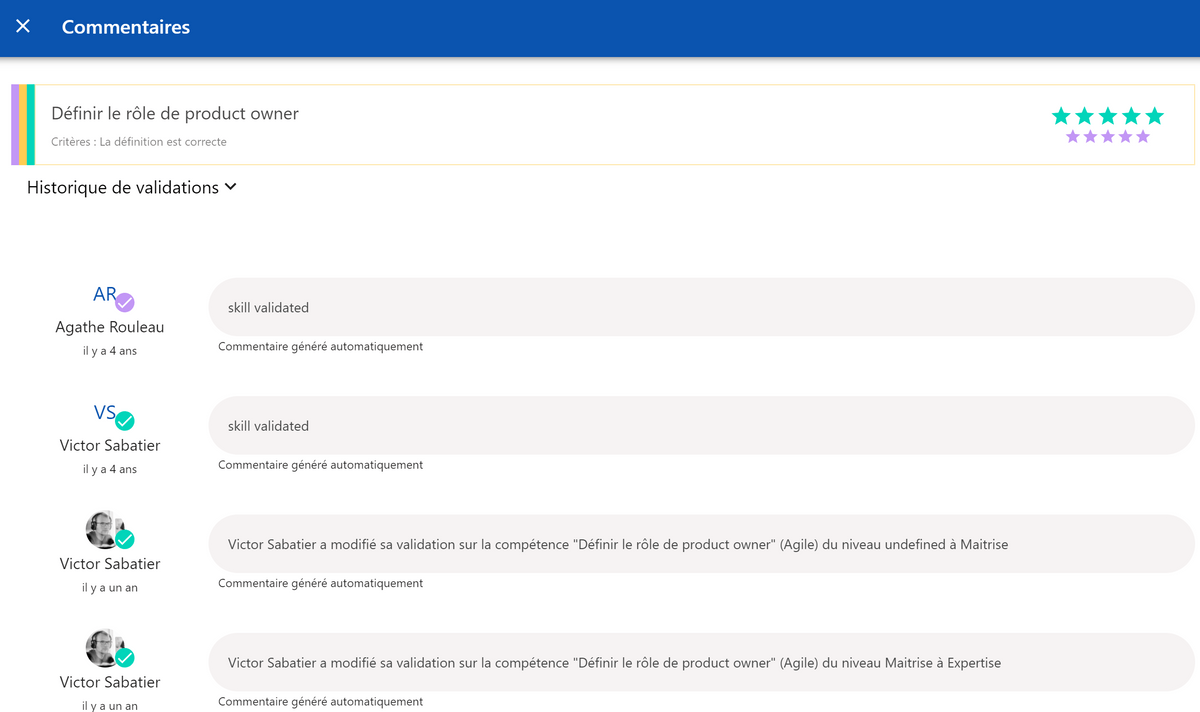This screenshot has width=1200, height=712.
Task: Click Victor Sabatier's photo on the undefined à Maitrise comment
Action: [x=104, y=530]
